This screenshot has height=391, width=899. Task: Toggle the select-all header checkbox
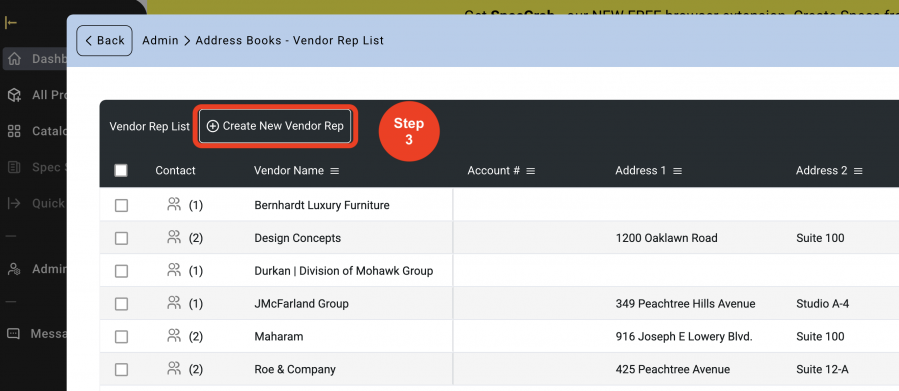[121, 170]
